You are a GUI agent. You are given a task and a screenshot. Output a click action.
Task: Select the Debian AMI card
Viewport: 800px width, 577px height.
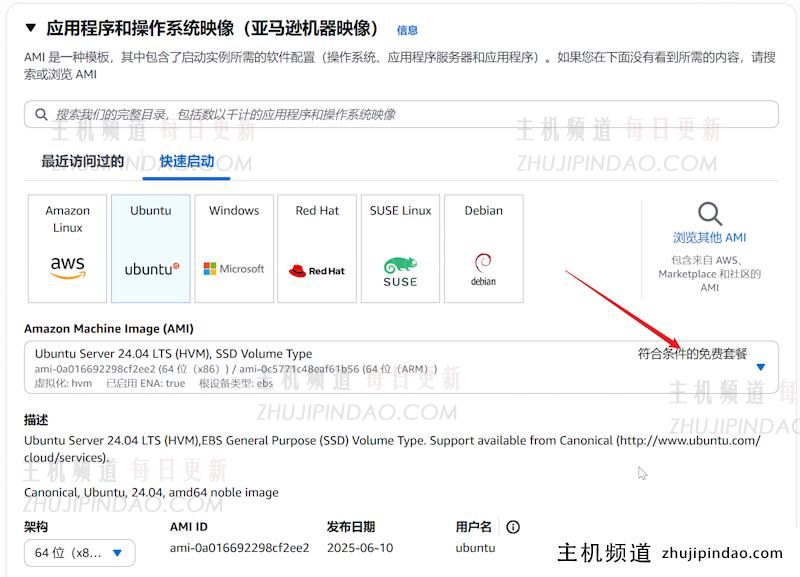click(x=484, y=248)
